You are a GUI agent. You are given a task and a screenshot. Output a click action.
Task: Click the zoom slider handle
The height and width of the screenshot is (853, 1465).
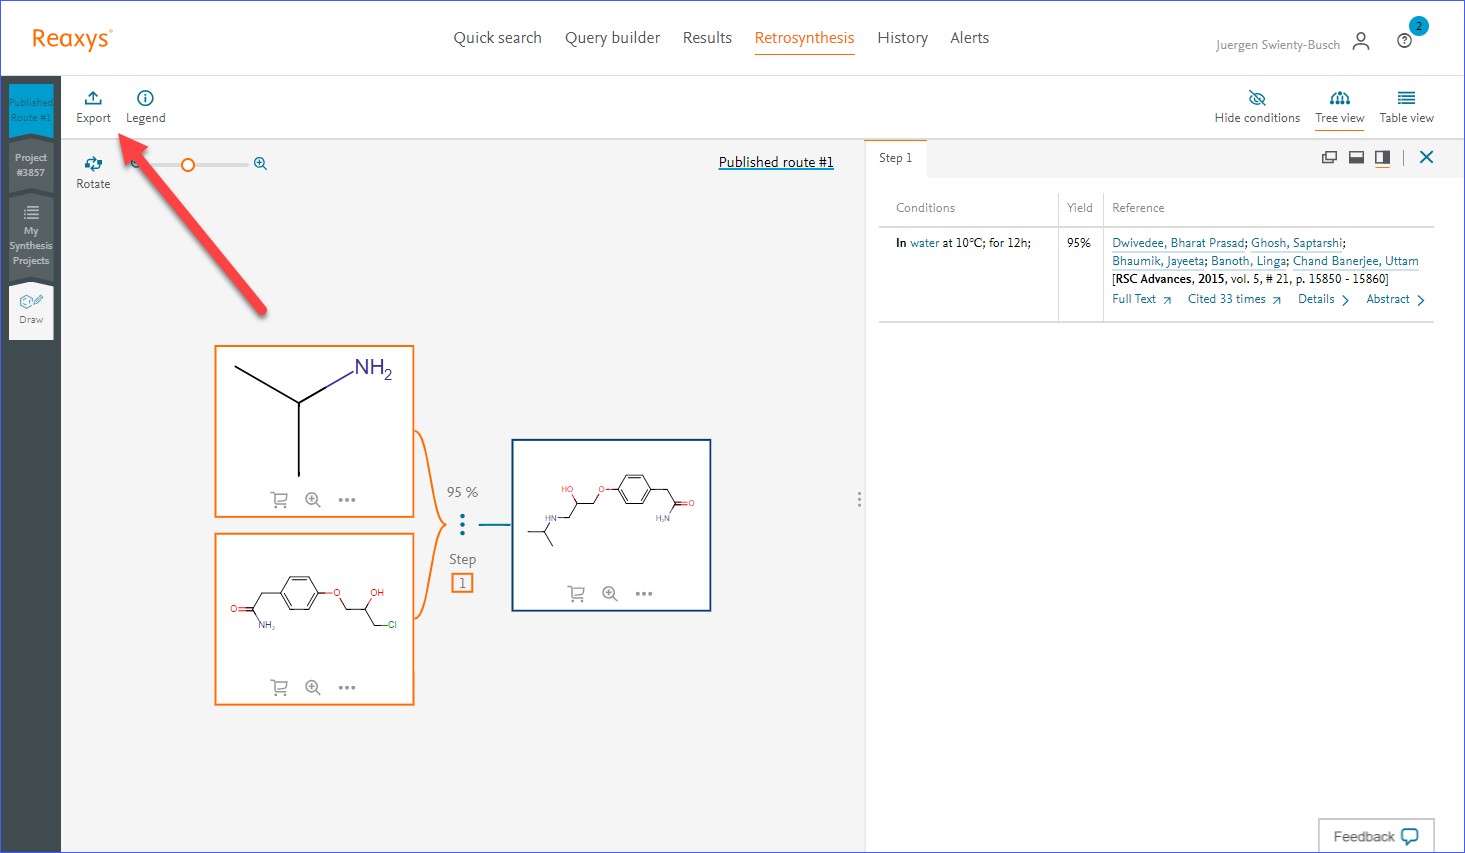click(188, 165)
